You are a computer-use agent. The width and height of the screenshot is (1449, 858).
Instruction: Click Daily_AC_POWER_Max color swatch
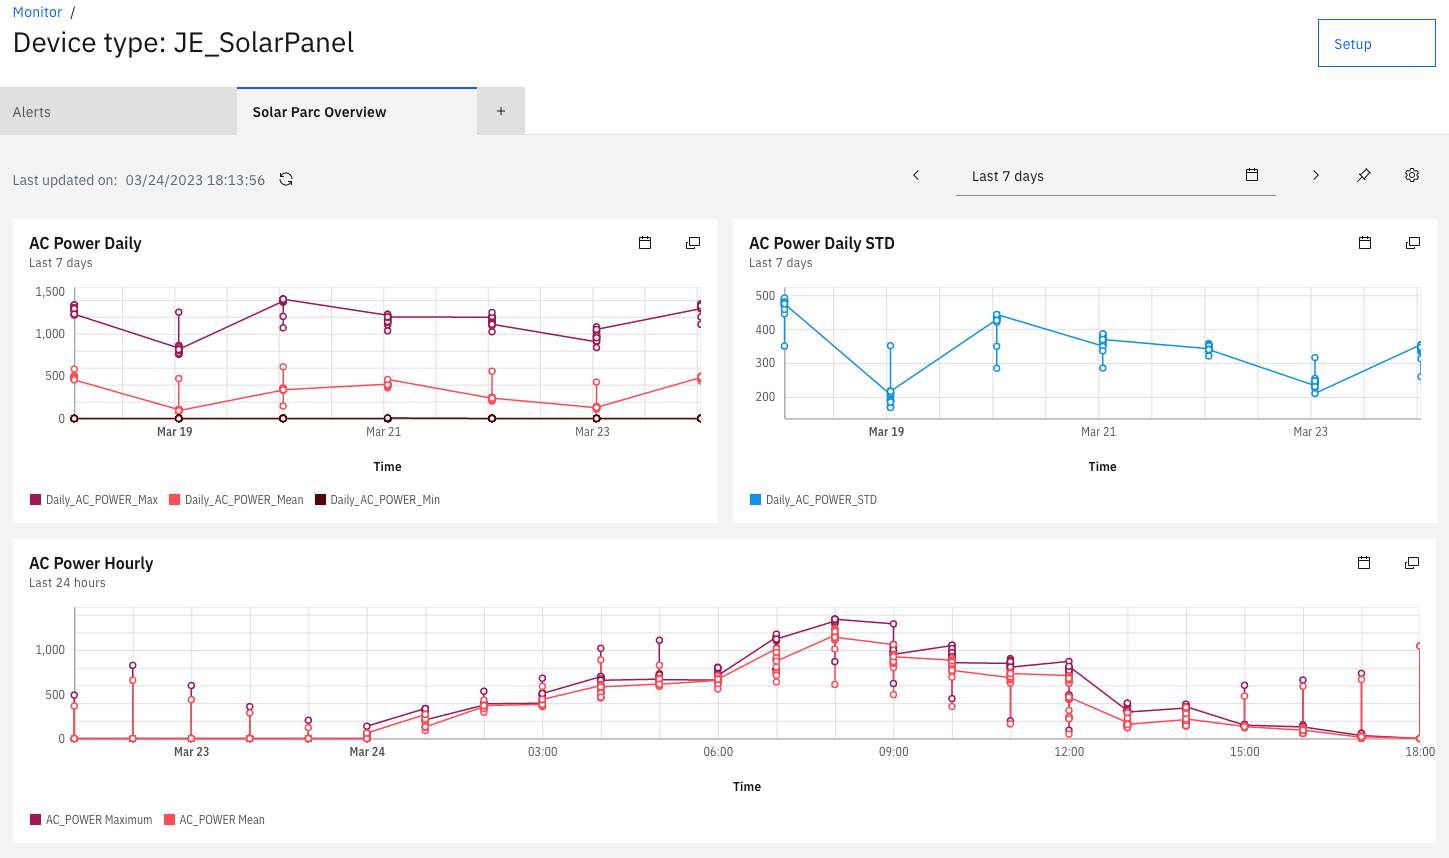pos(36,500)
